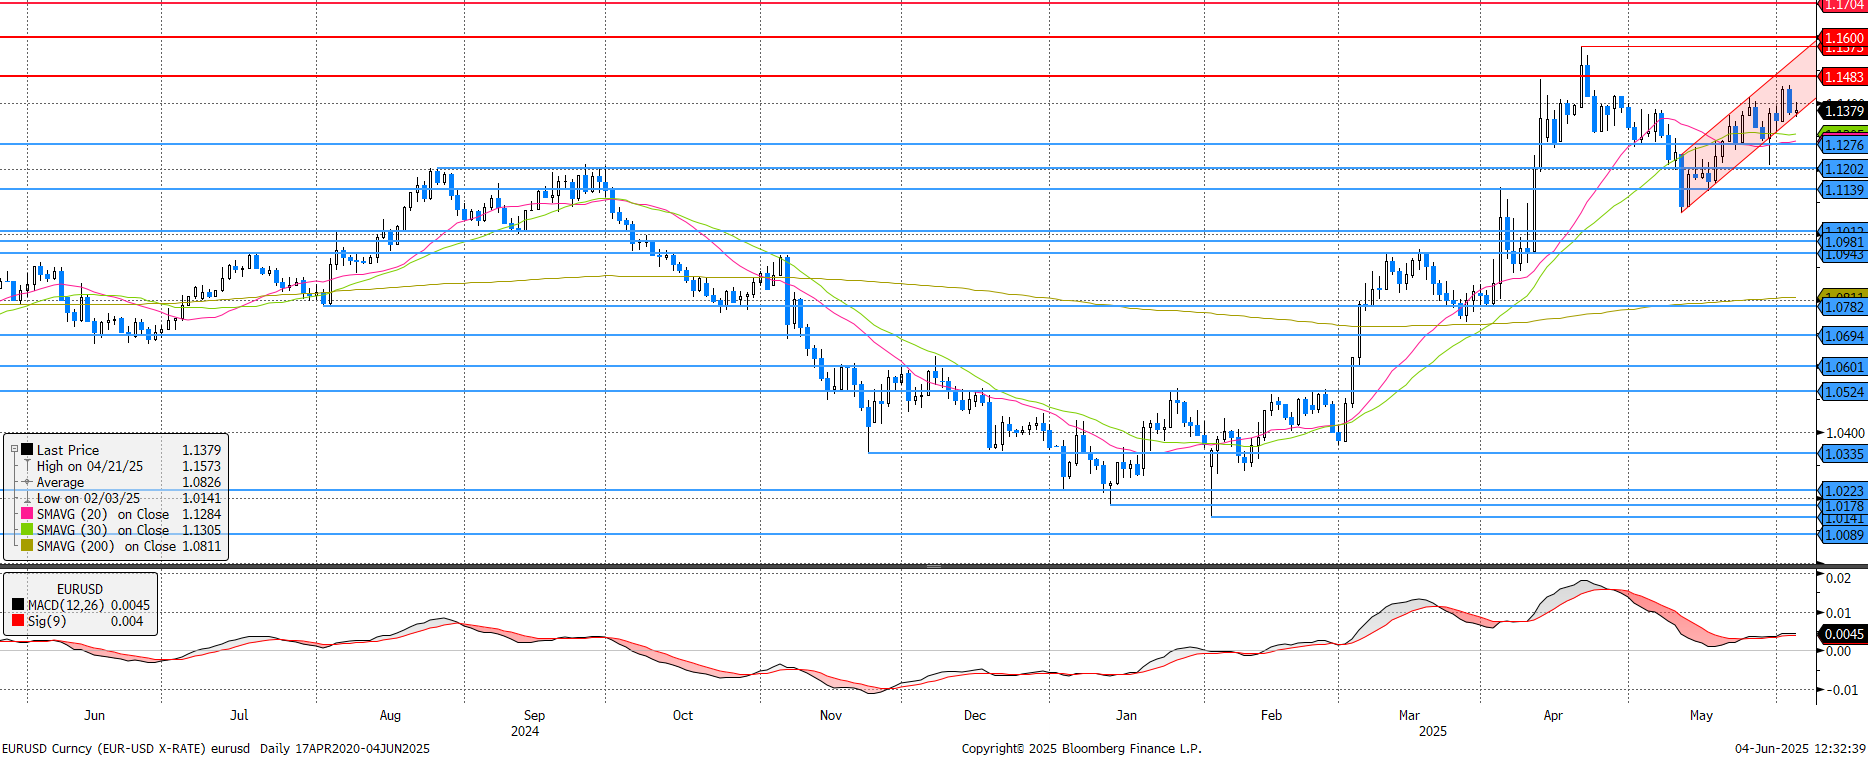Click the blue 1.1276 price level tag
The image size is (1868, 757).
point(1843,145)
